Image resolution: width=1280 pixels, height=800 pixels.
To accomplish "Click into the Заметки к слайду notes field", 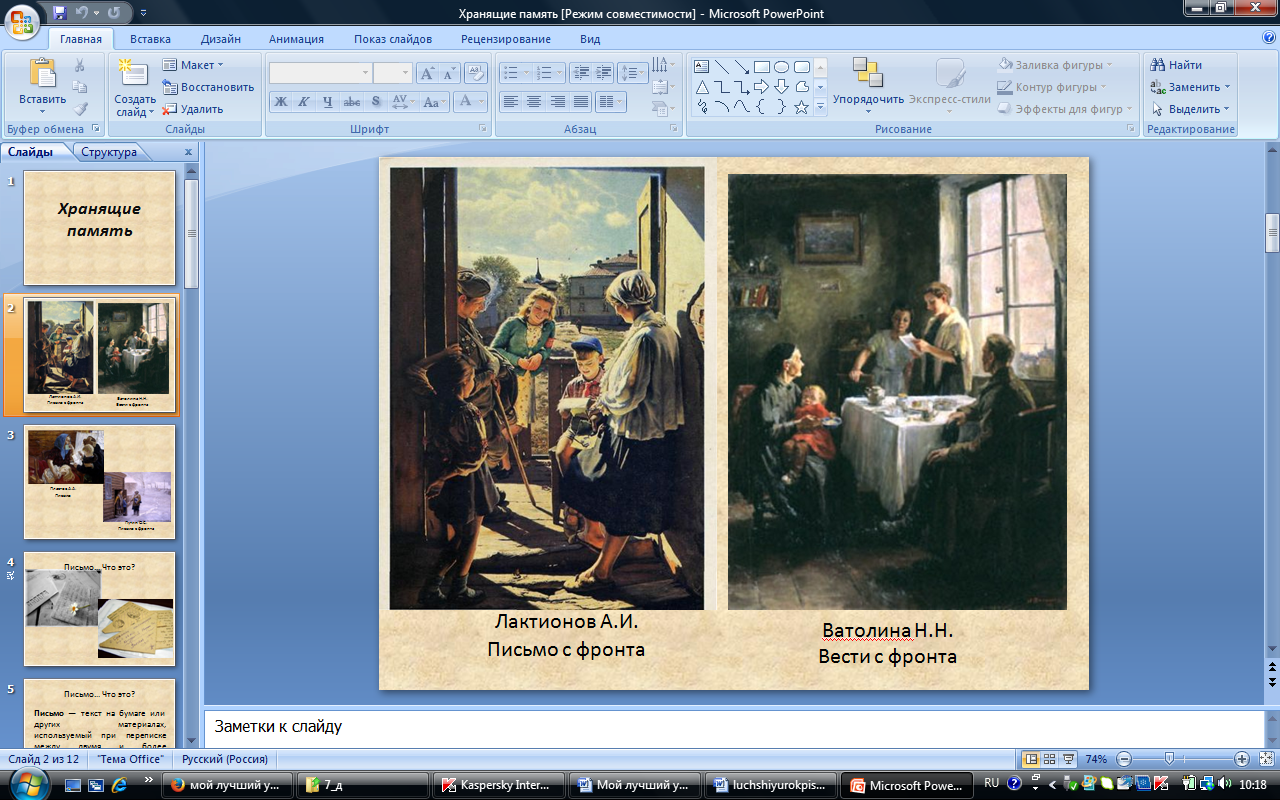I will click(x=733, y=727).
